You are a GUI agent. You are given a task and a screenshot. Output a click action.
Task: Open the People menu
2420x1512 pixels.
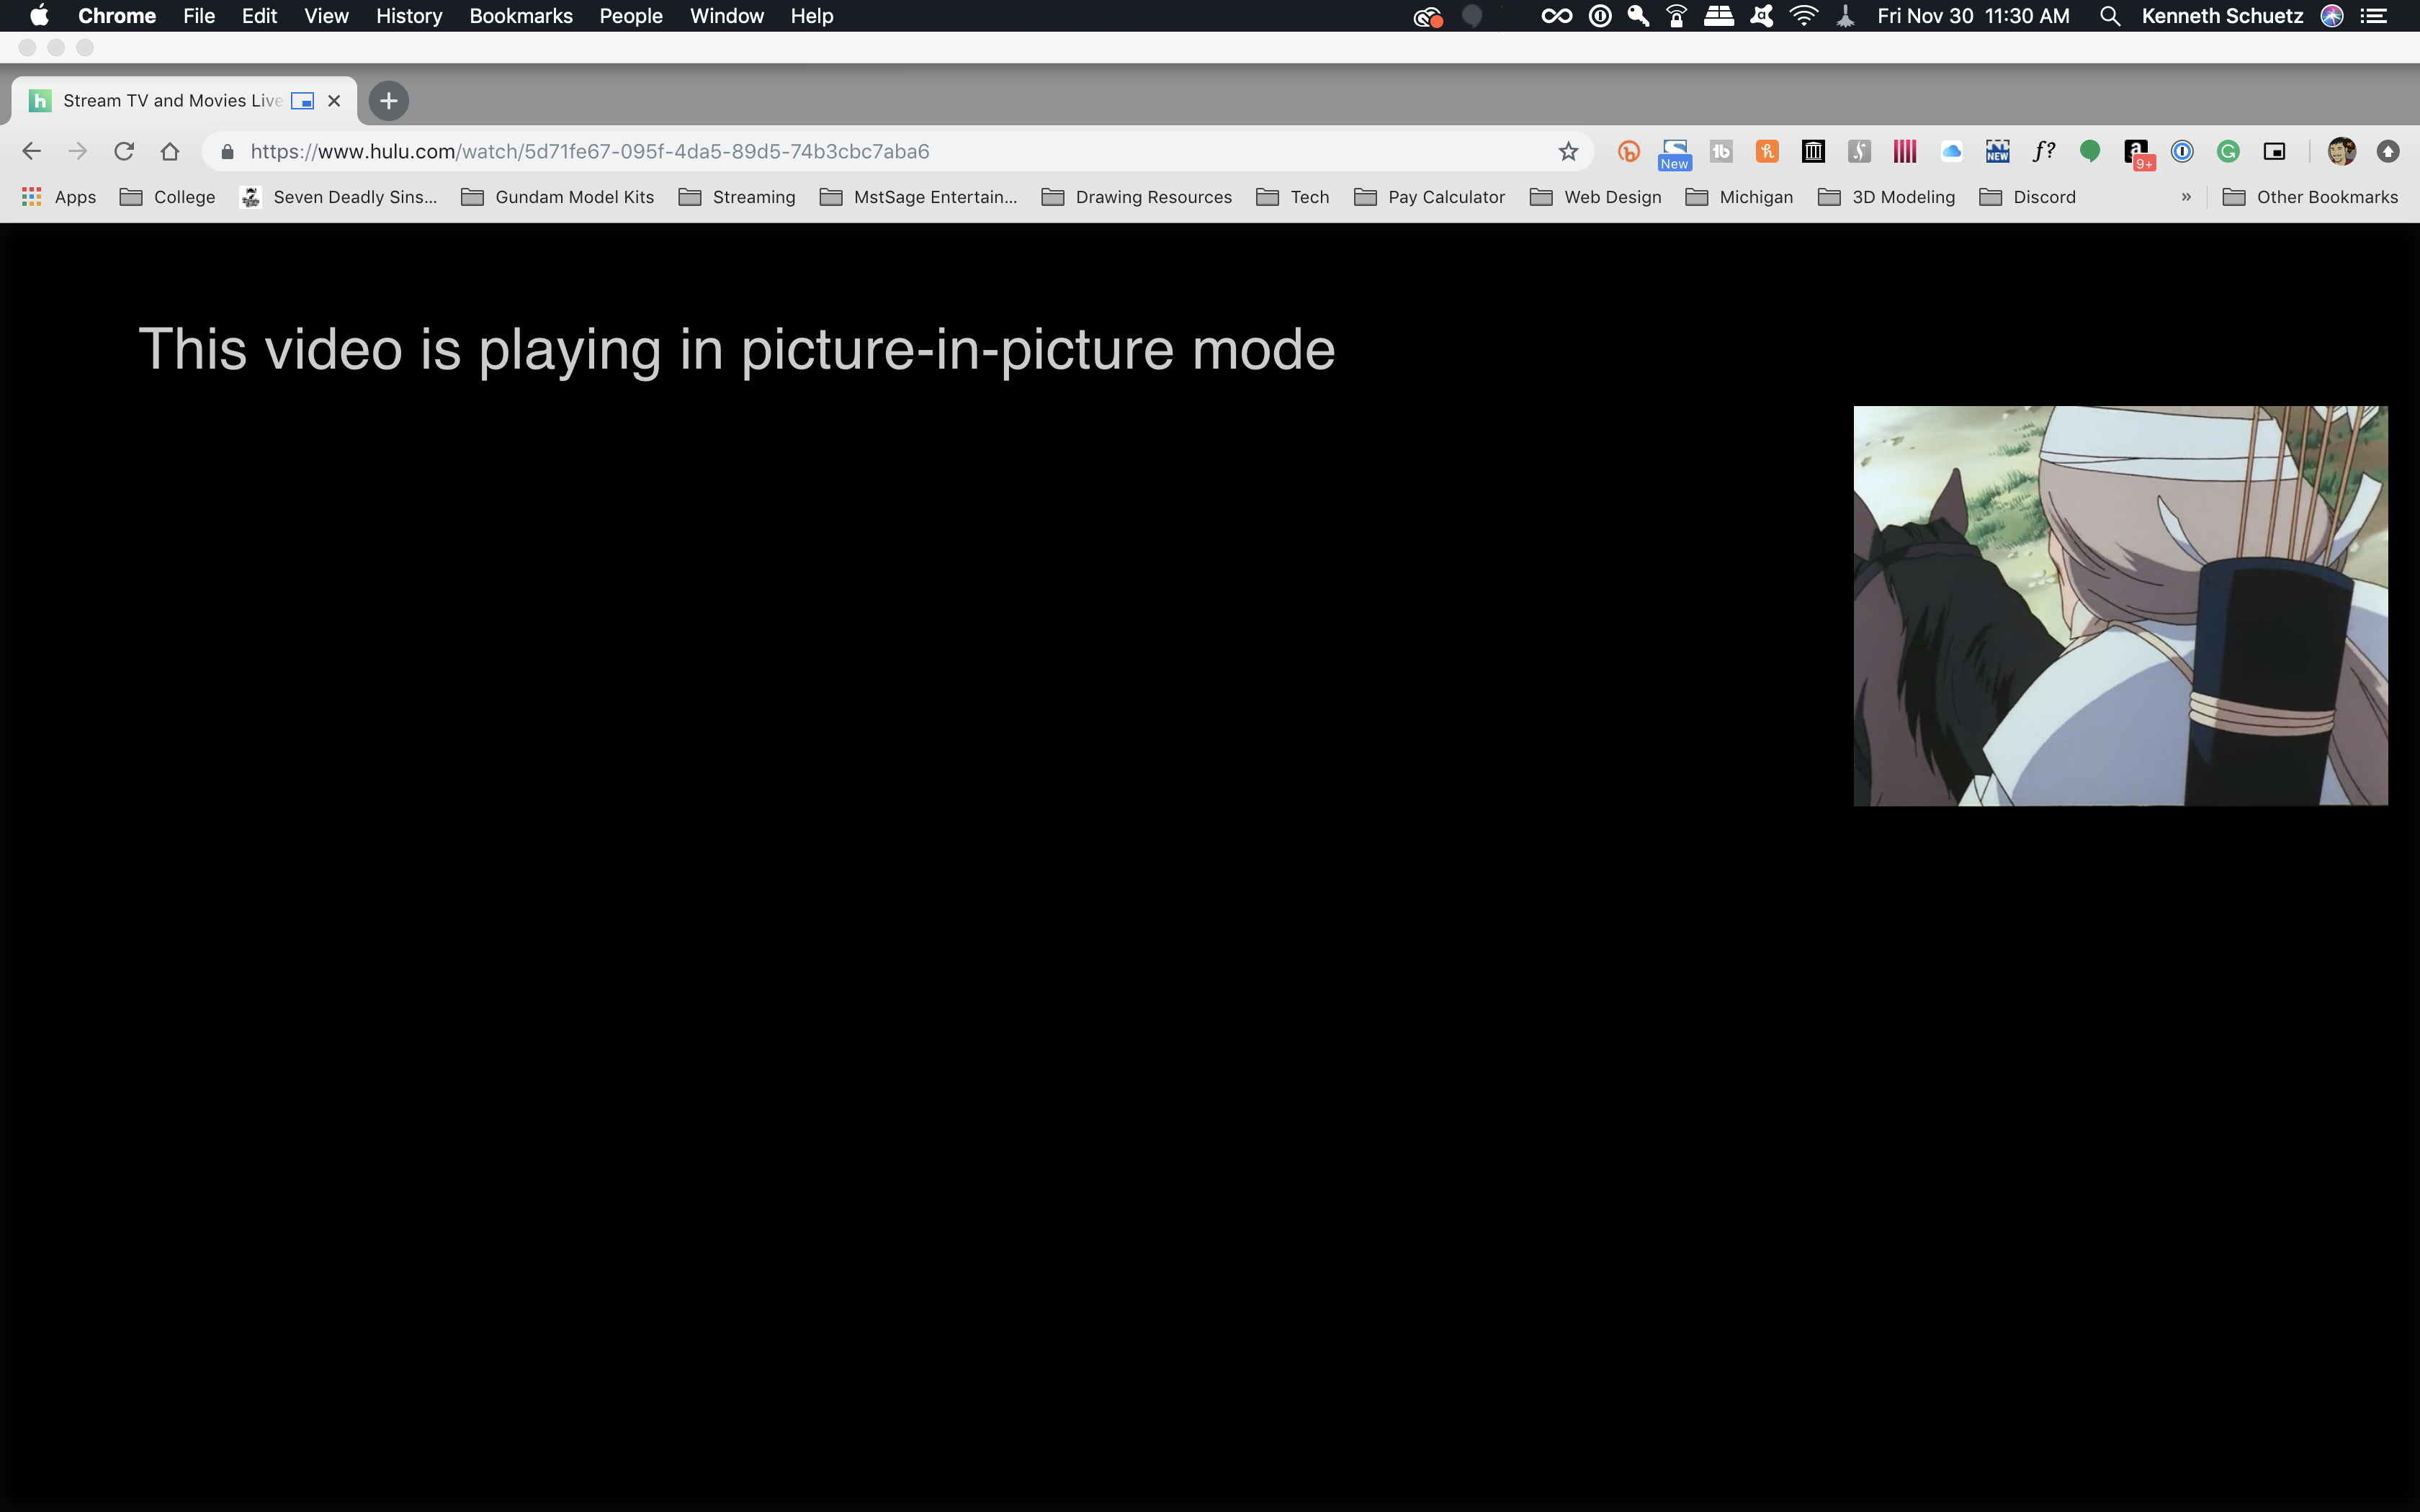point(631,16)
